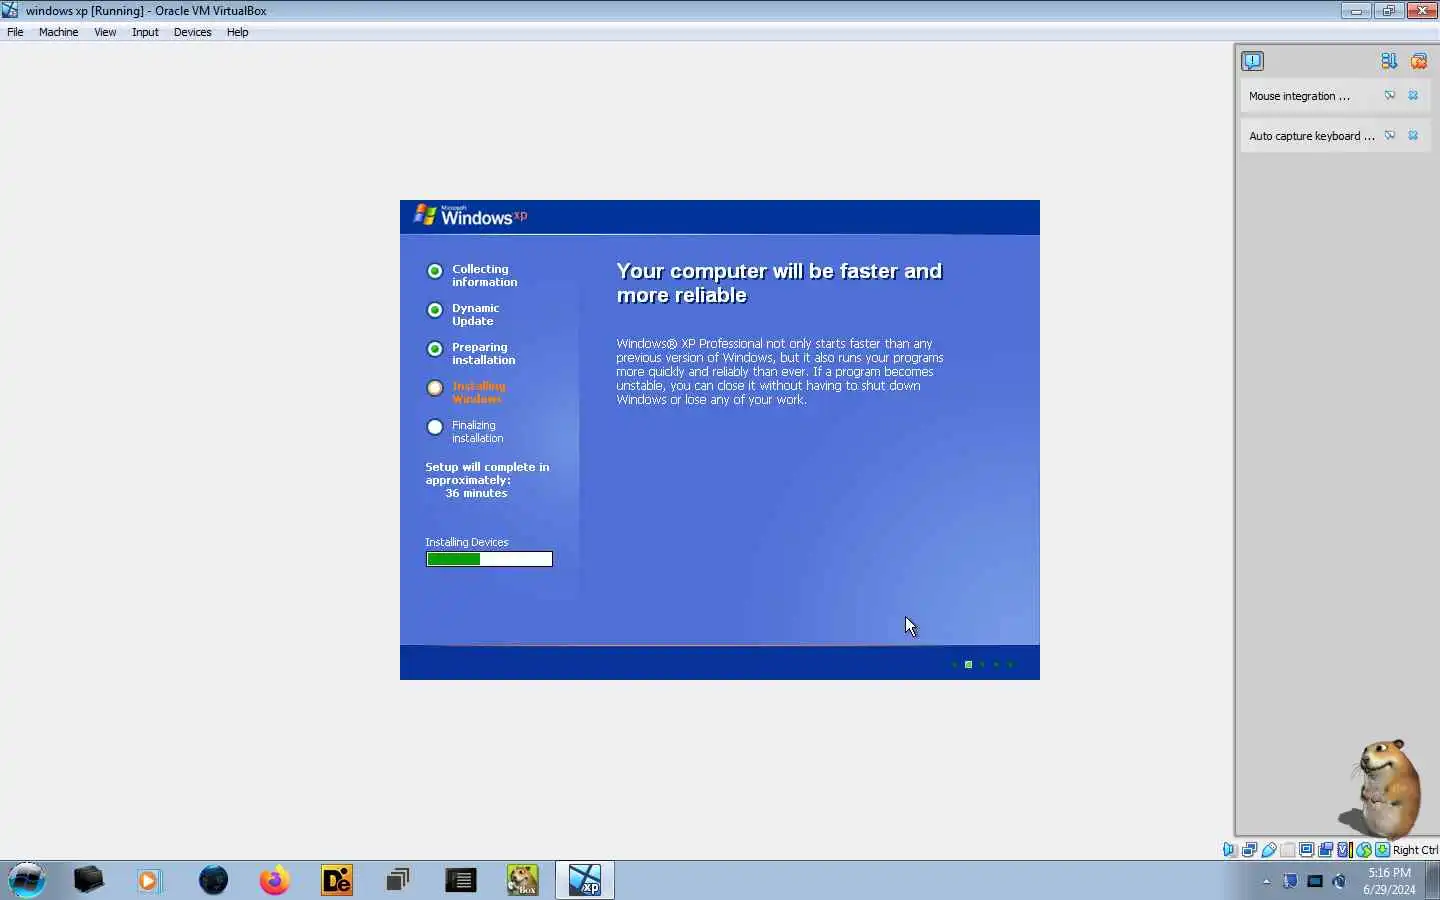
Task: Click the keyboard capture green arrow icon
Action: (x=1382, y=850)
